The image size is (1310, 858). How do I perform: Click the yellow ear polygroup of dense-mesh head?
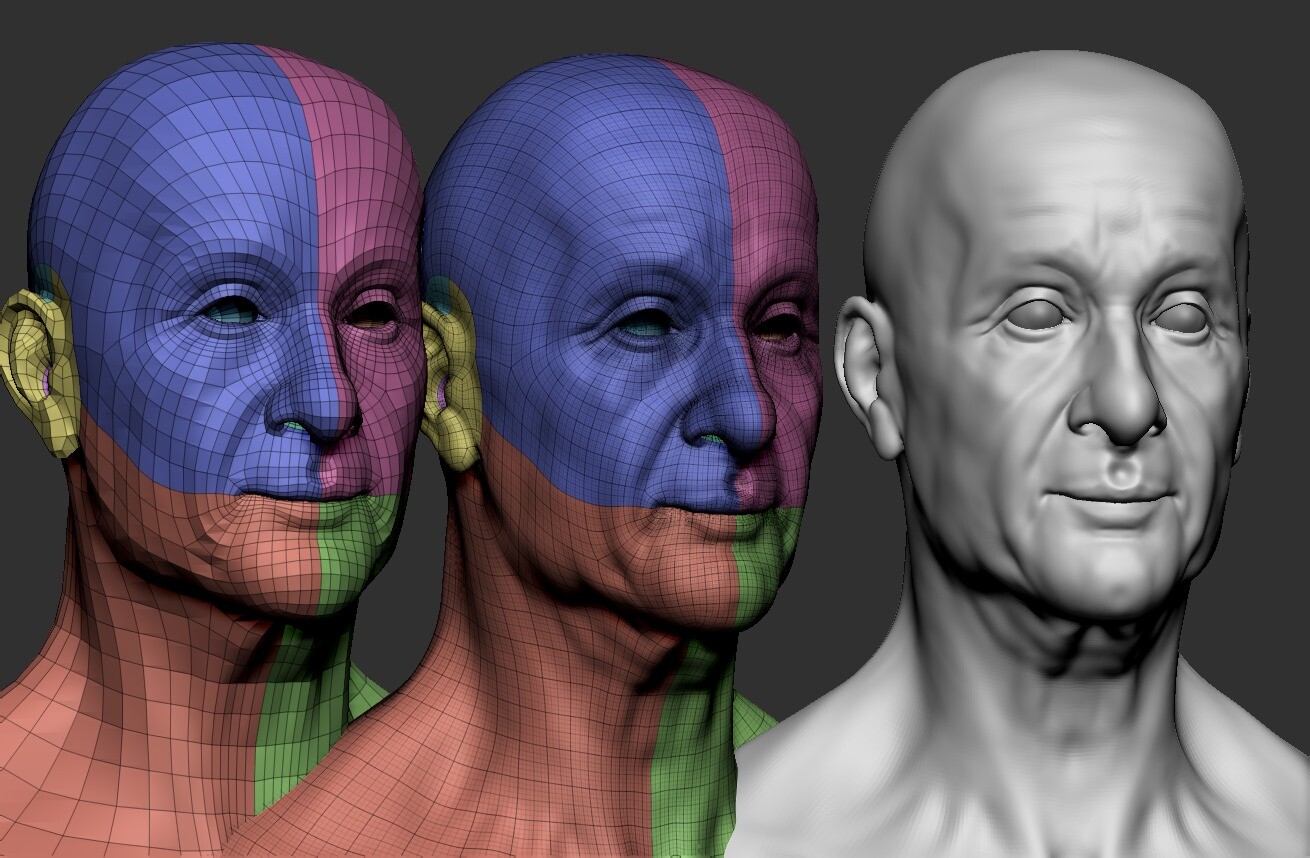tap(450, 375)
